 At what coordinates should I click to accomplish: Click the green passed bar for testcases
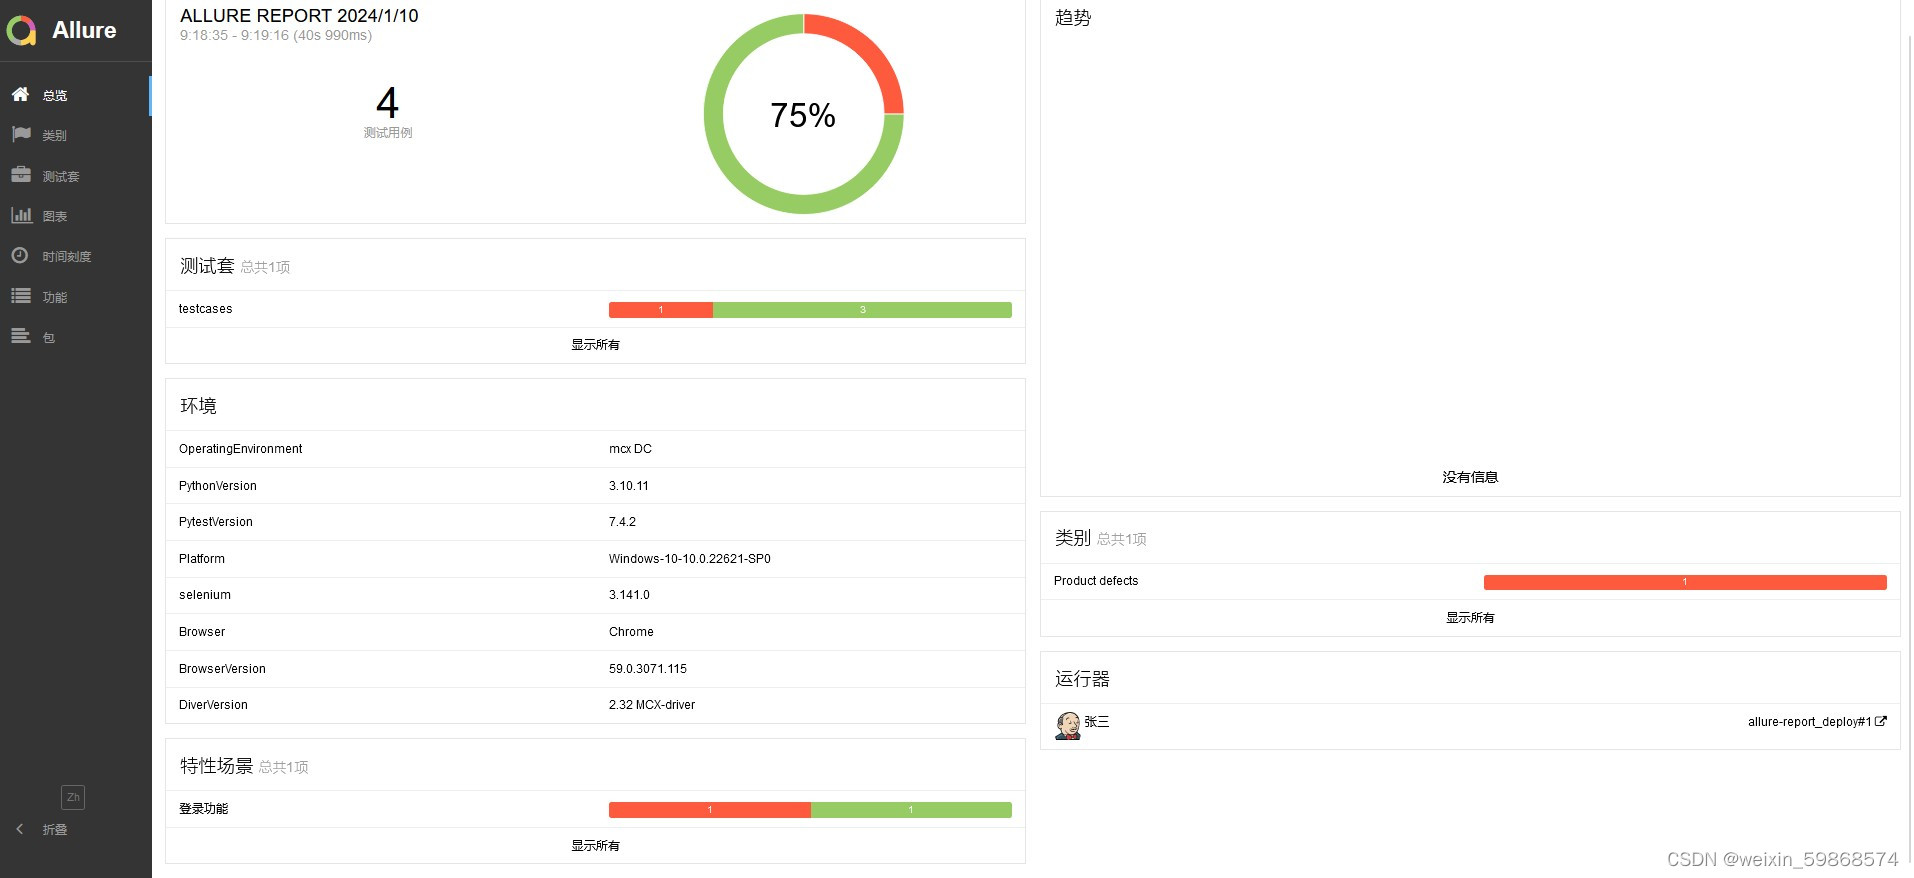862,310
